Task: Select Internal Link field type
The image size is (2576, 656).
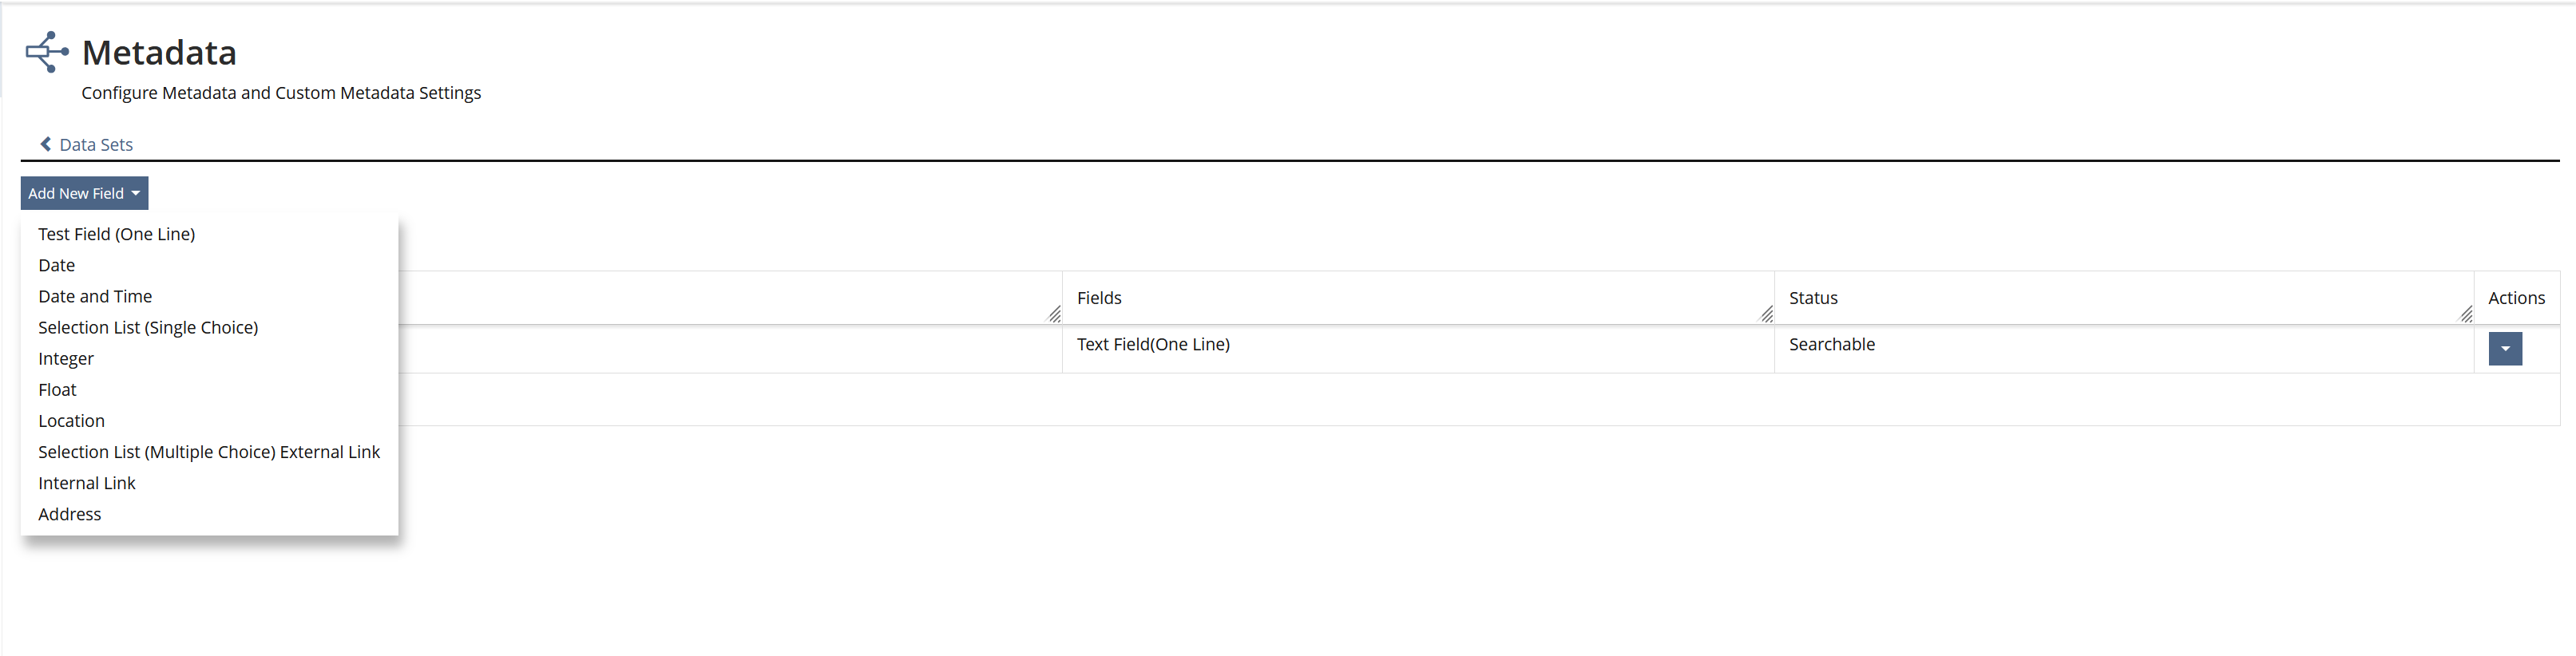Action: tap(87, 483)
